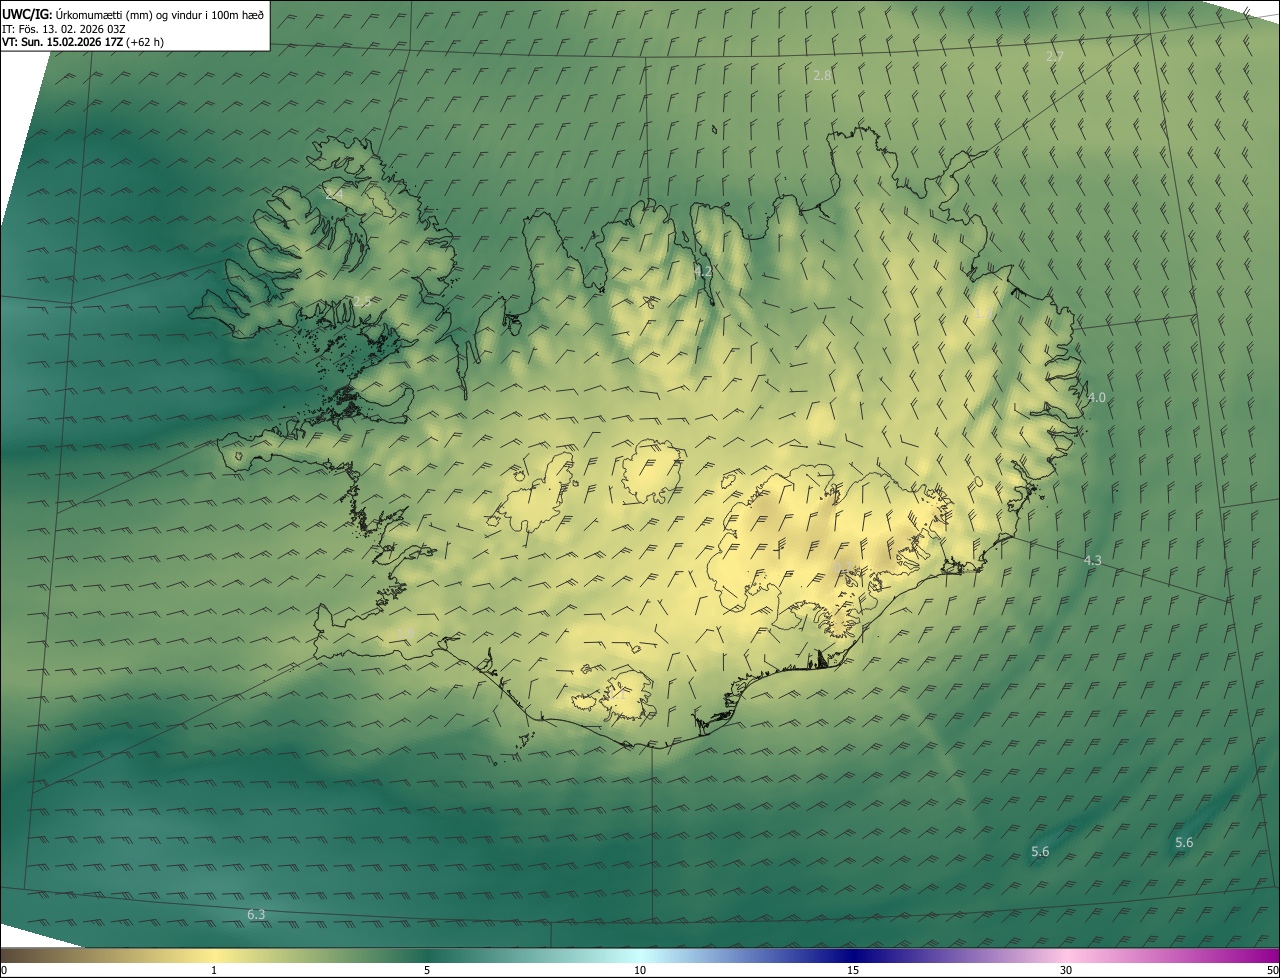1280x978 pixels.
Task: Click the 'VT: Sun. 15.02.2026 17Z (+62 h)' line
Action: point(84,42)
